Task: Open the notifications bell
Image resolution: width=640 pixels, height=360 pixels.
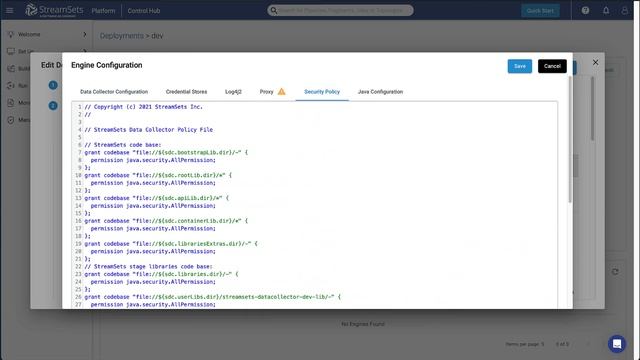Action: [606, 11]
